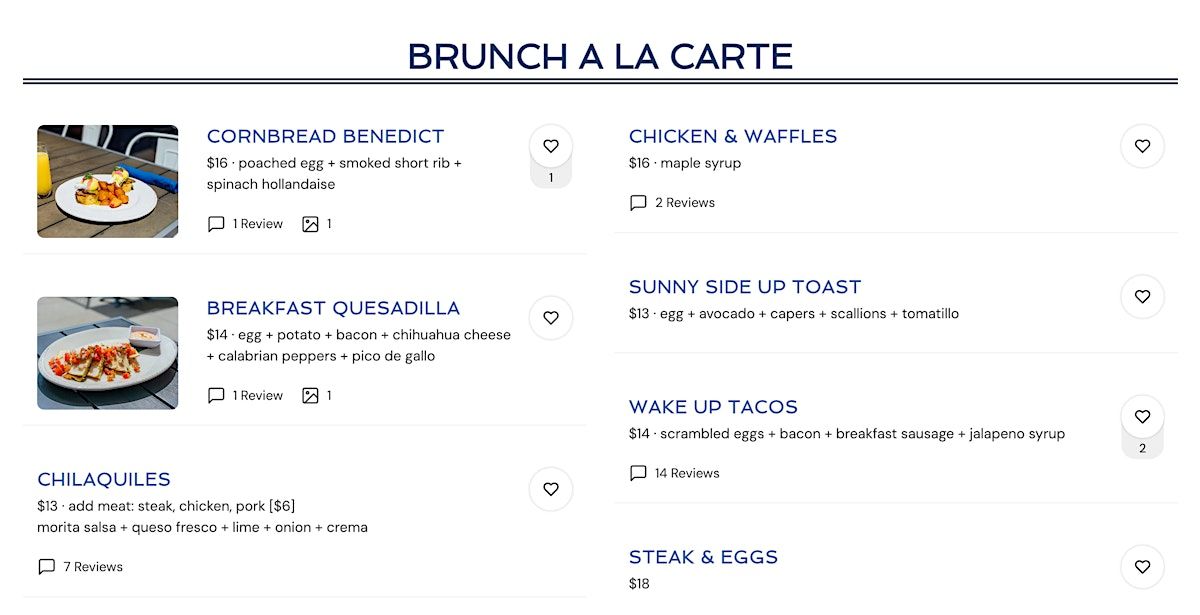Click the Steak & Eggs title
This screenshot has width=1200, height=615.
point(703,557)
